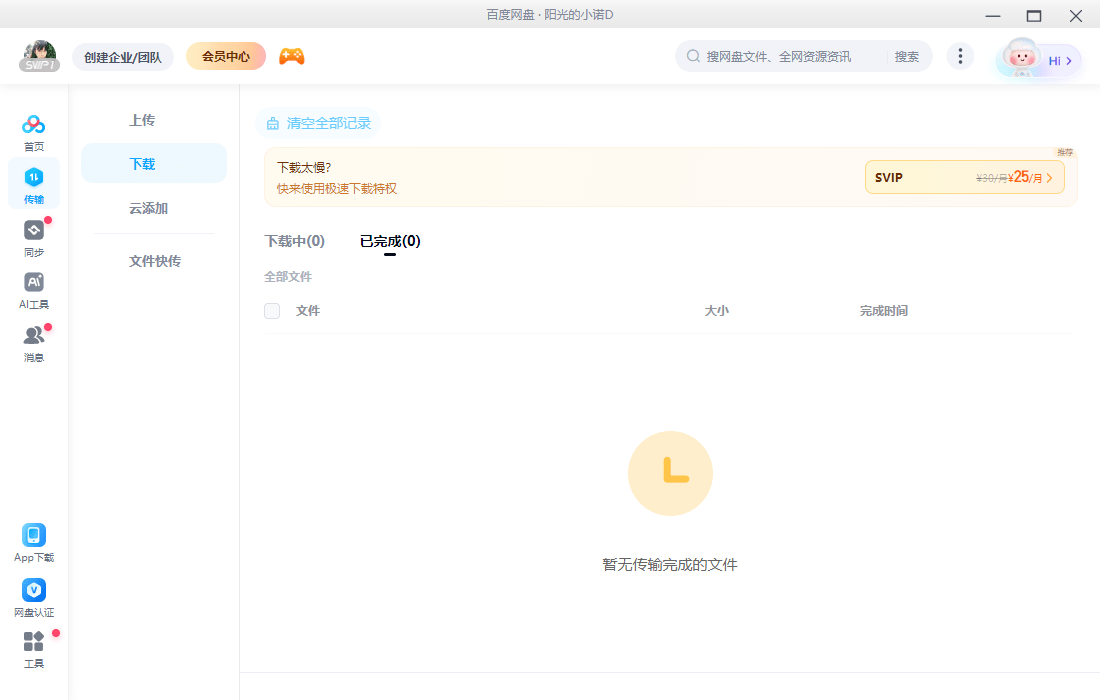Open SVIP offer via the ¥25/月 arrow
This screenshot has height=700, width=1100.
pos(1049,176)
